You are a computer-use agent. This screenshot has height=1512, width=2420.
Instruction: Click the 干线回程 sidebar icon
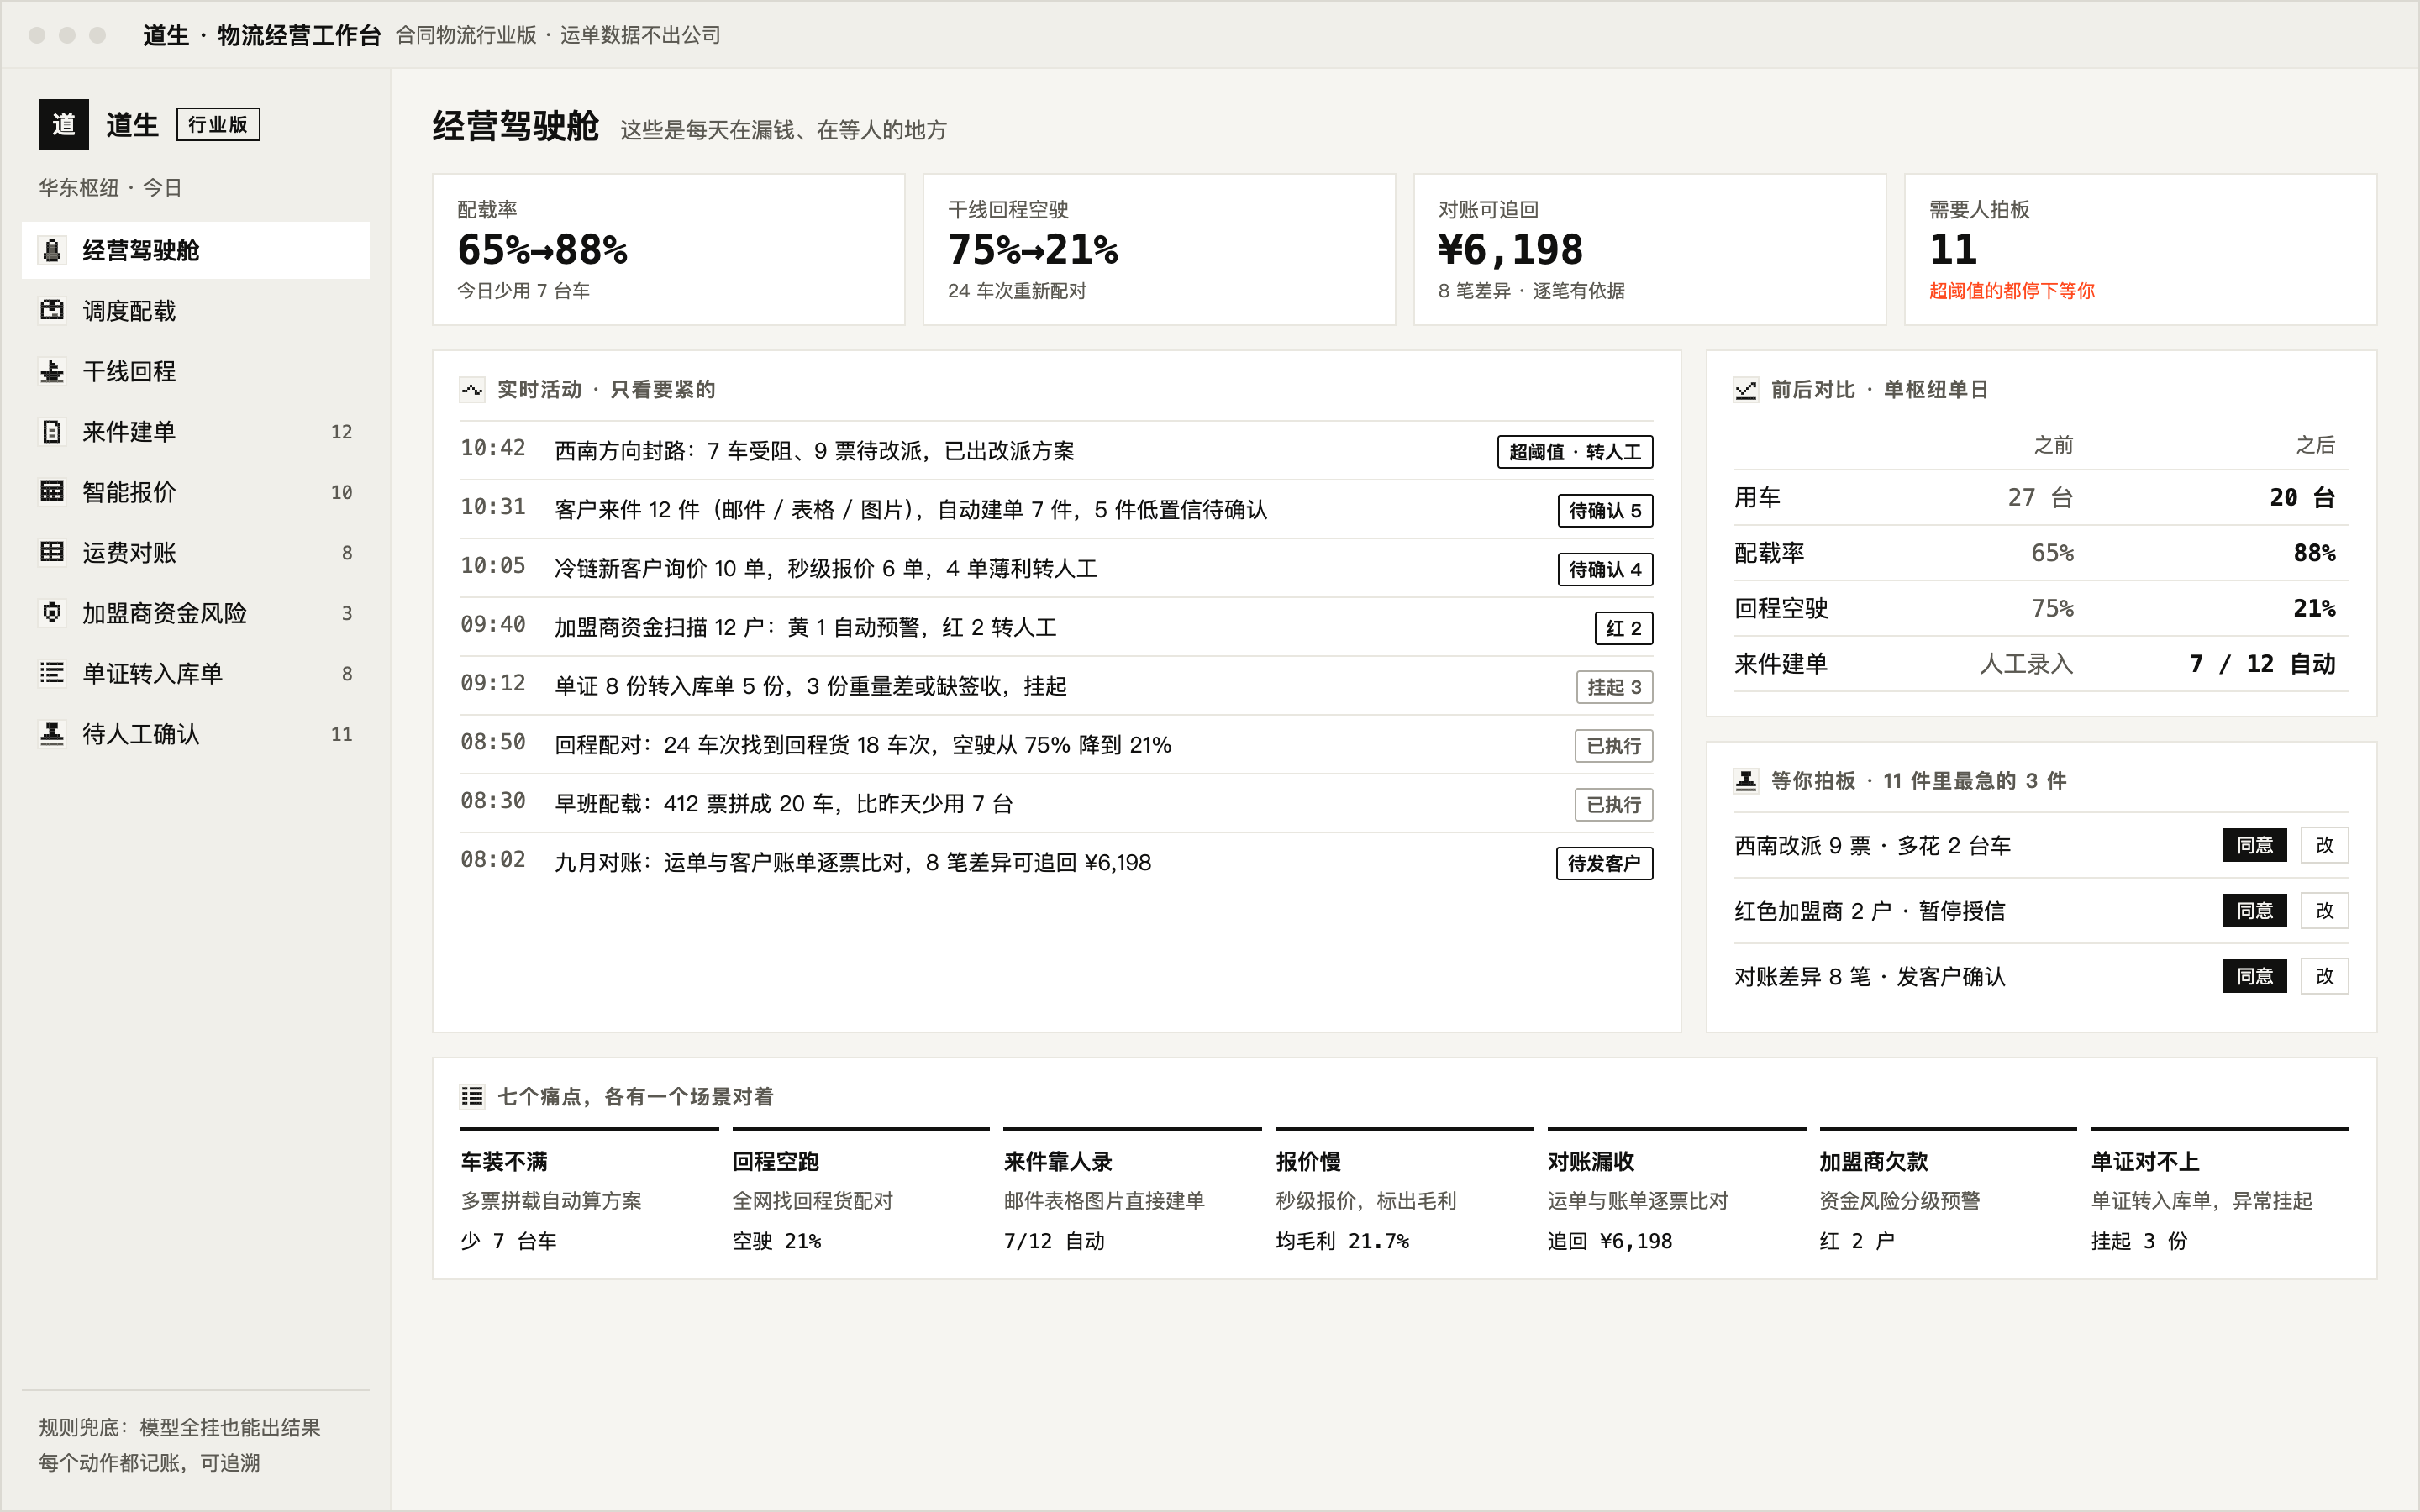coord(52,371)
